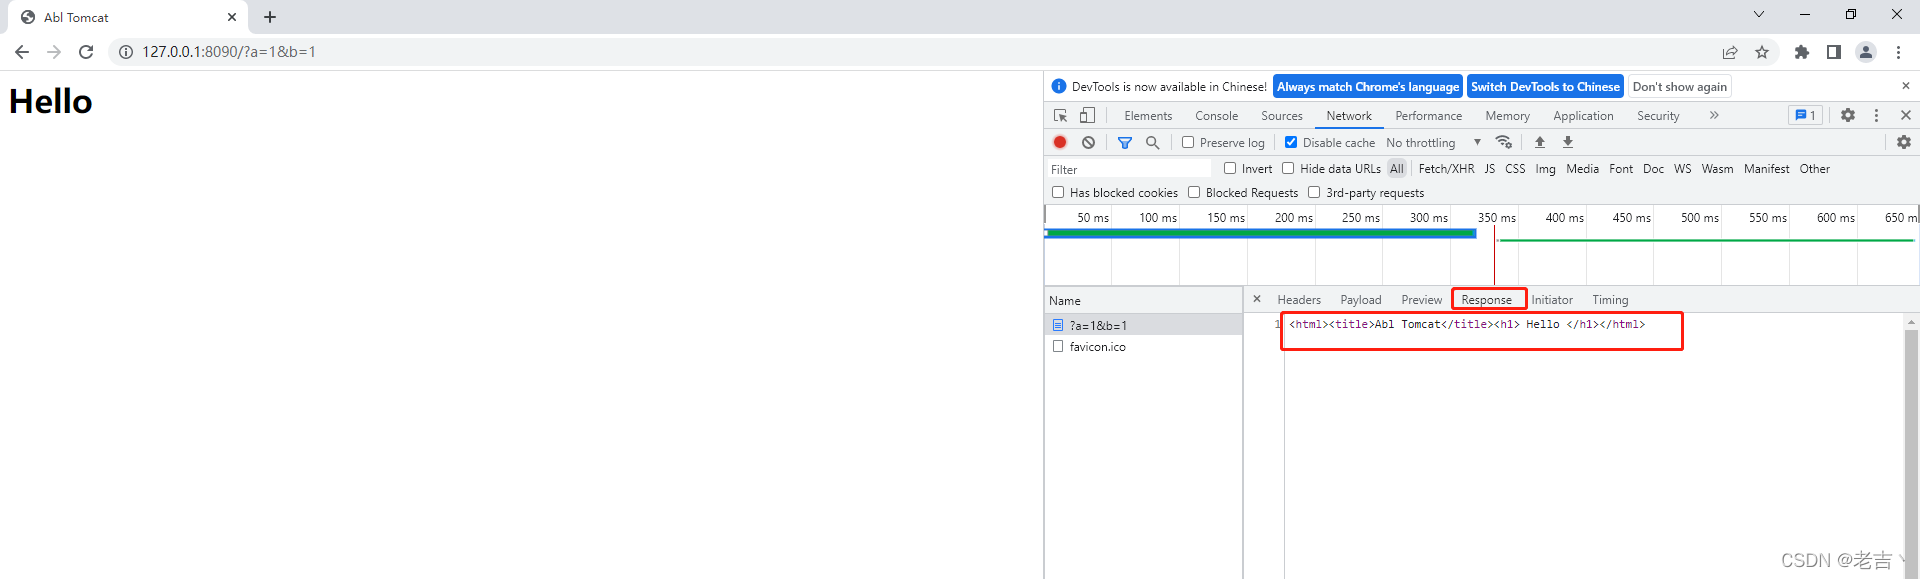Share this page icon

1730,52
